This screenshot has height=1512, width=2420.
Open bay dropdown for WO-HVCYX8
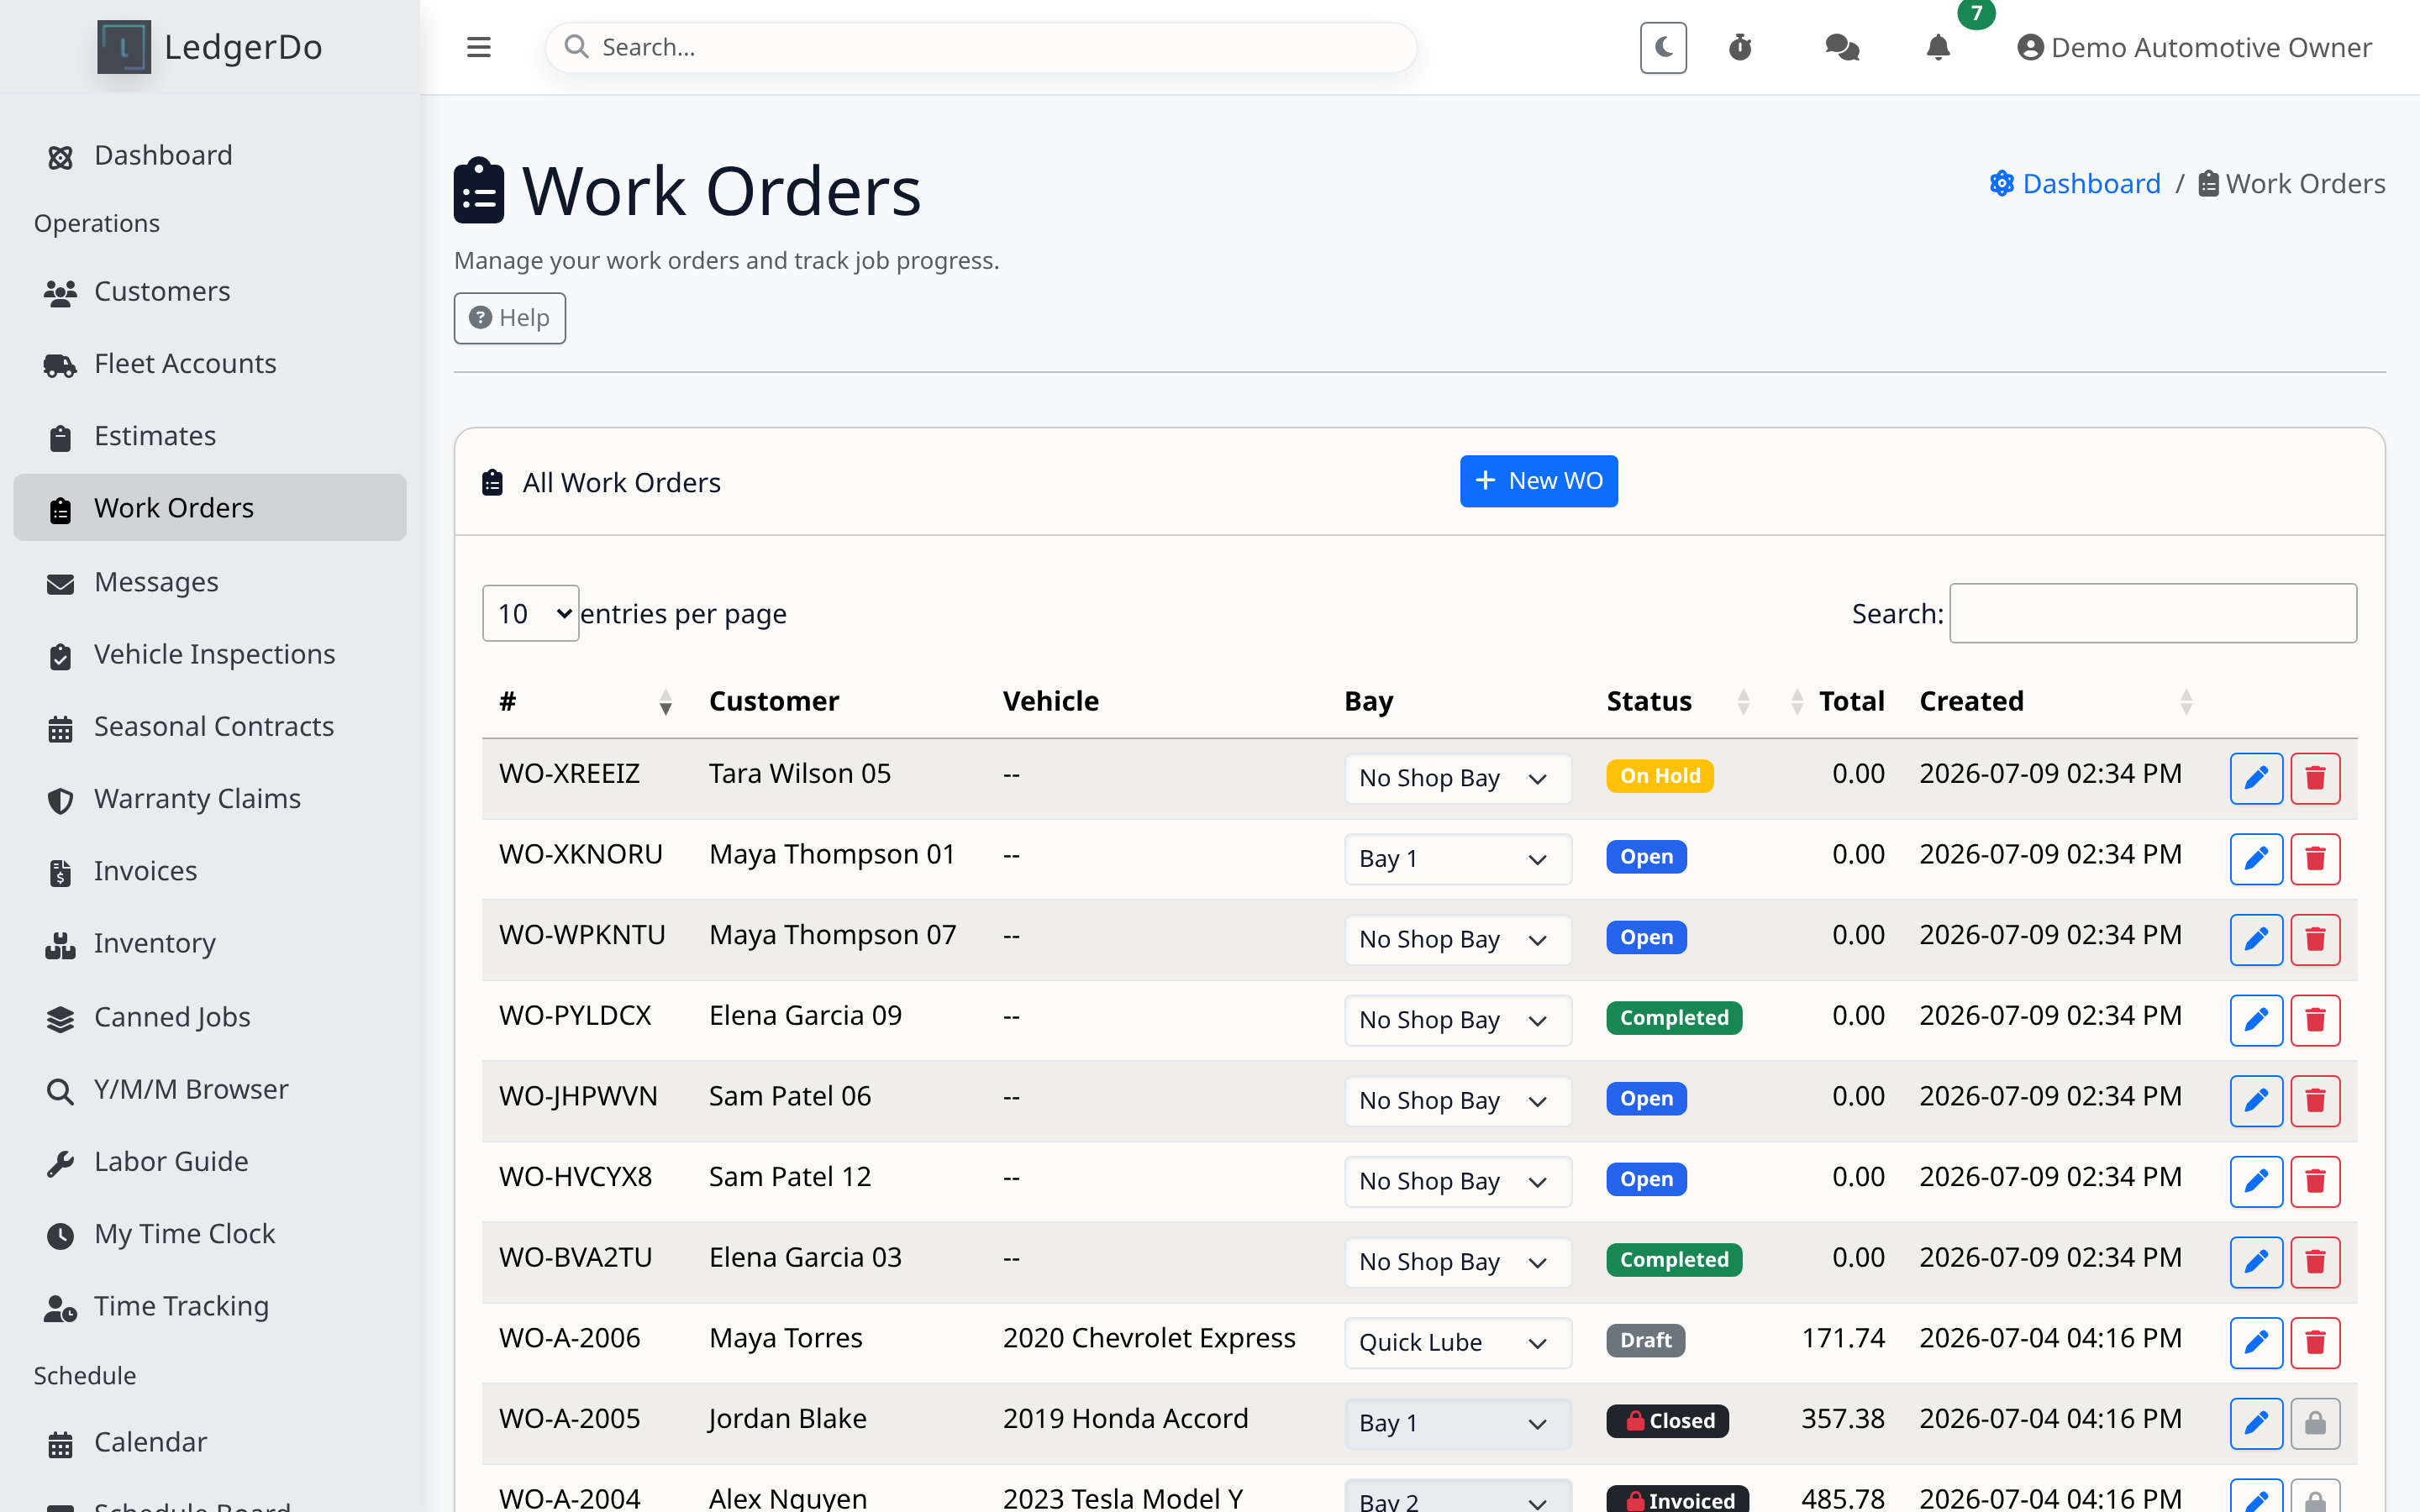[1457, 1181]
